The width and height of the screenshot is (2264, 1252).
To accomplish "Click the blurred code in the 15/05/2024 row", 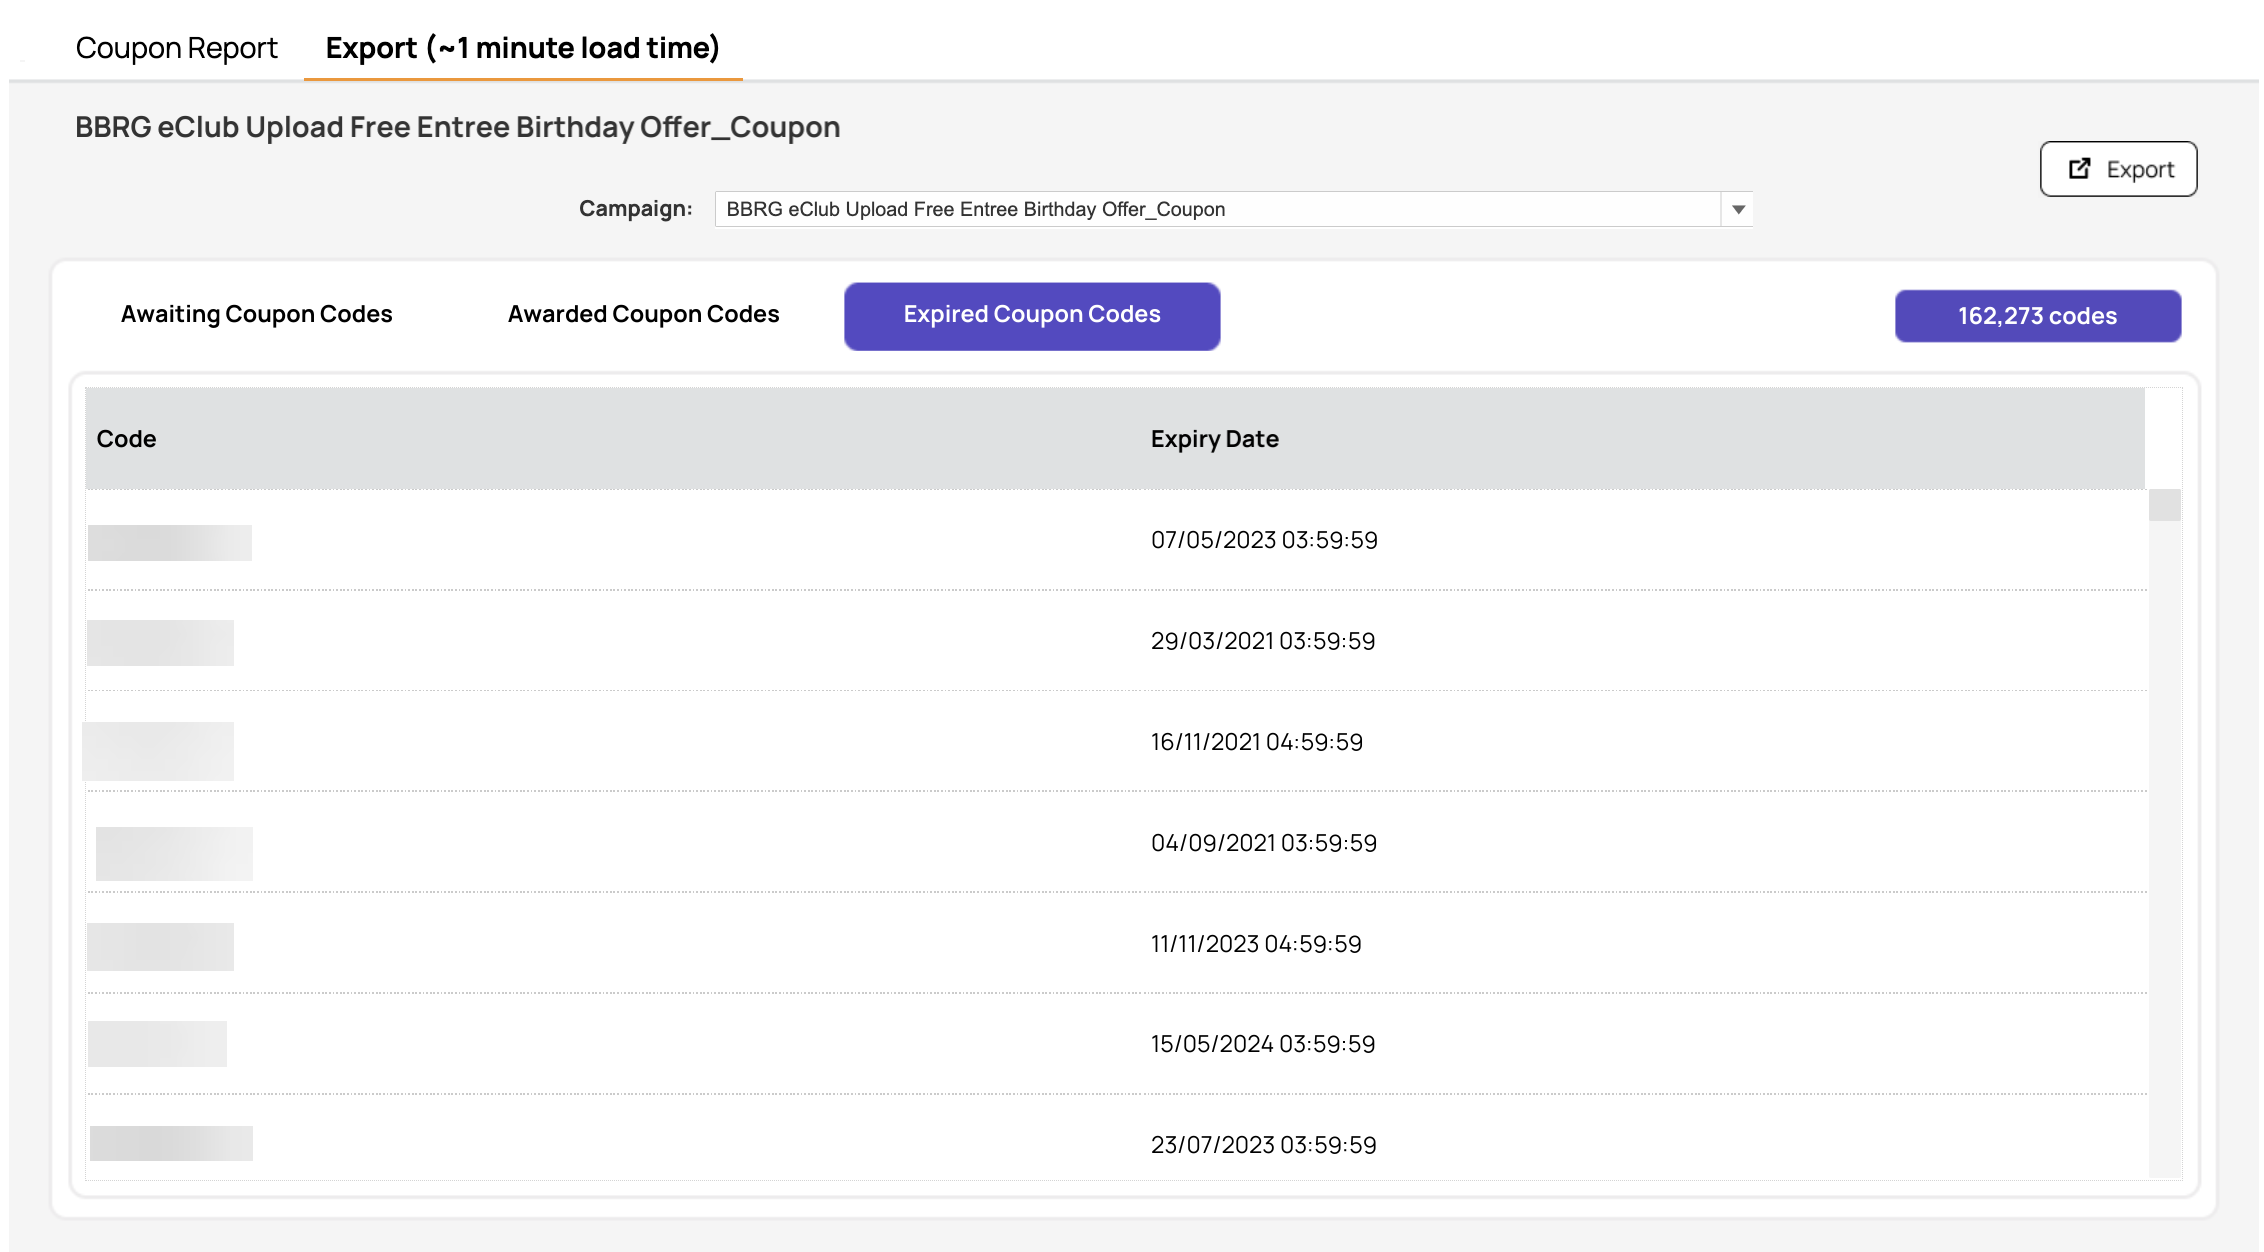I will [157, 1044].
